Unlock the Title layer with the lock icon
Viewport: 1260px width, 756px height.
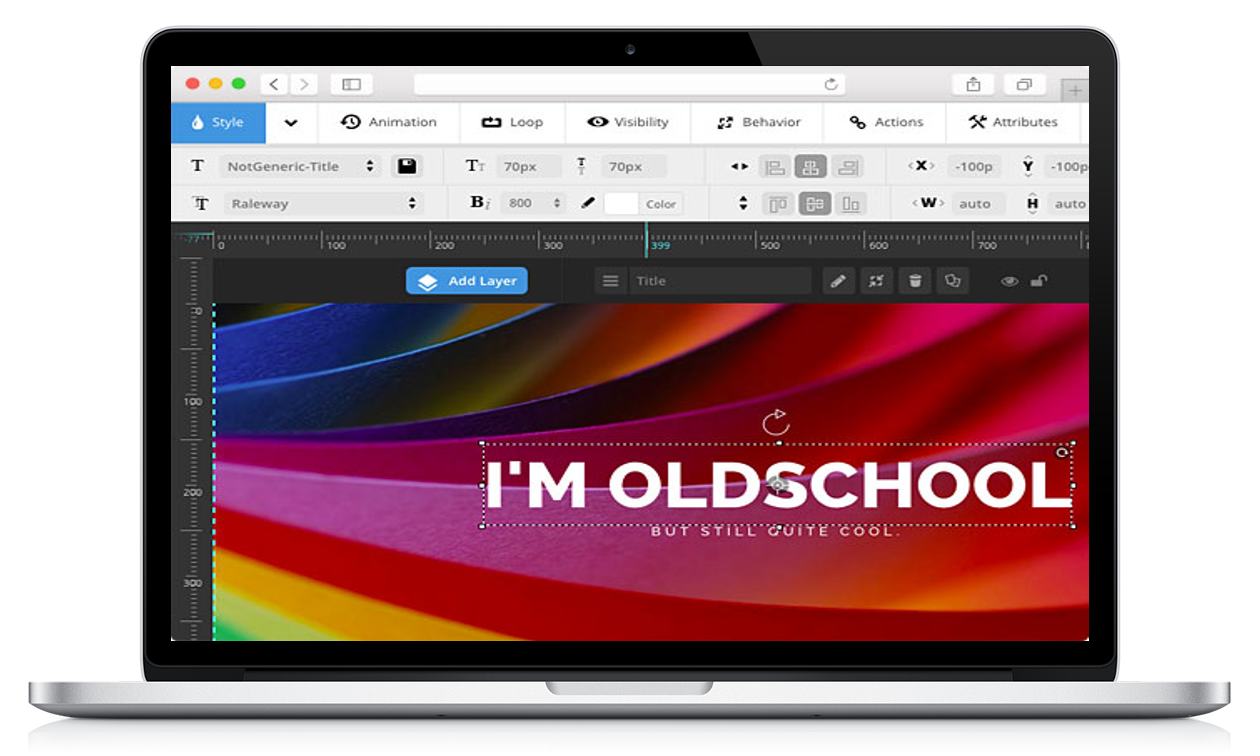[1039, 281]
